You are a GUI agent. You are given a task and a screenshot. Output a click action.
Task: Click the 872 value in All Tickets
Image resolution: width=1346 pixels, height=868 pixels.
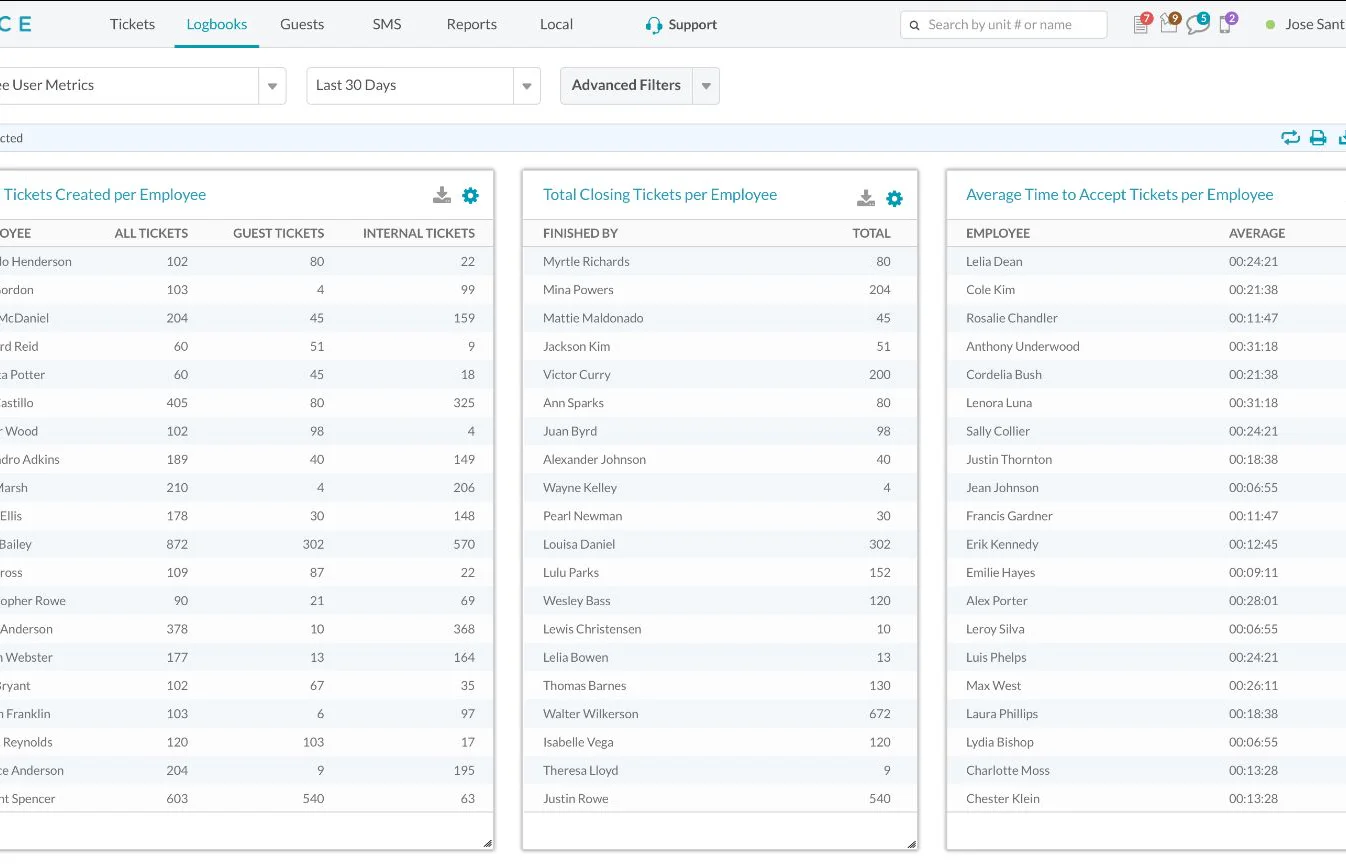(177, 545)
